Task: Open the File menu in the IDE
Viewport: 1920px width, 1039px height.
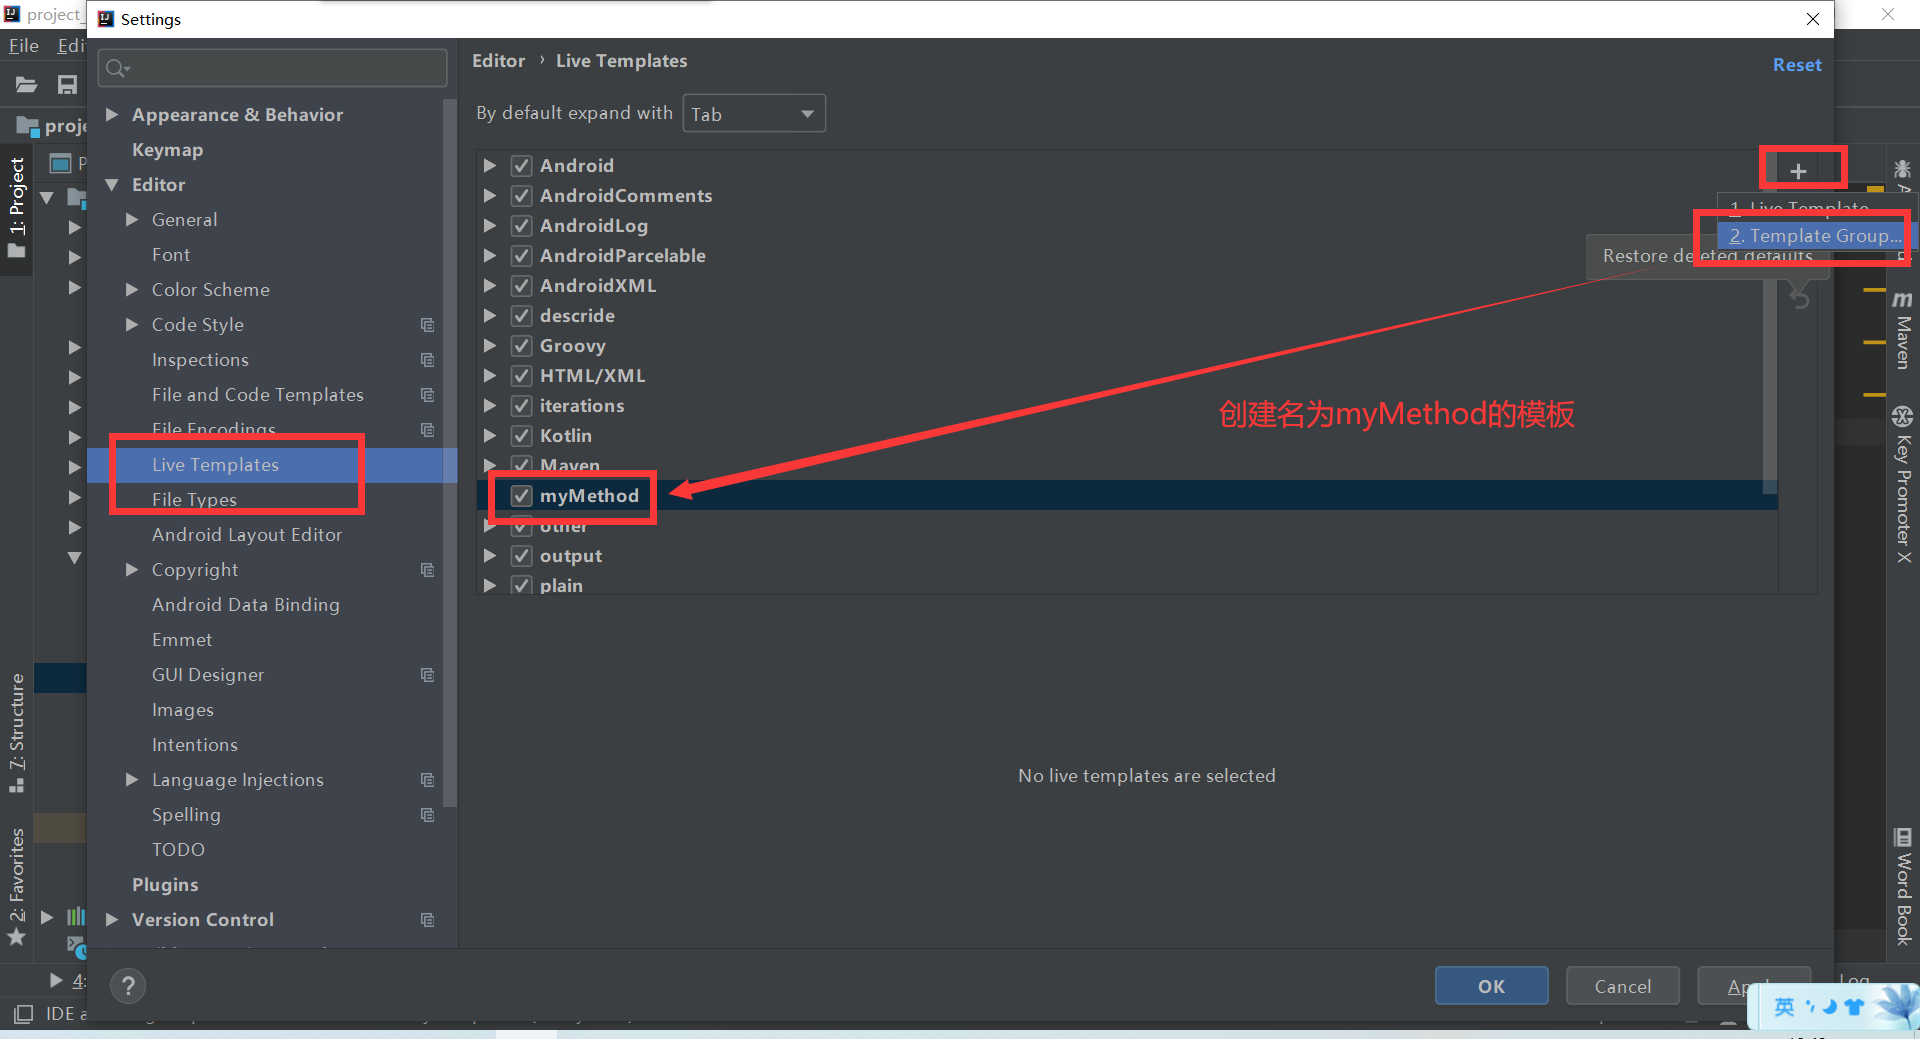Action: 23,46
